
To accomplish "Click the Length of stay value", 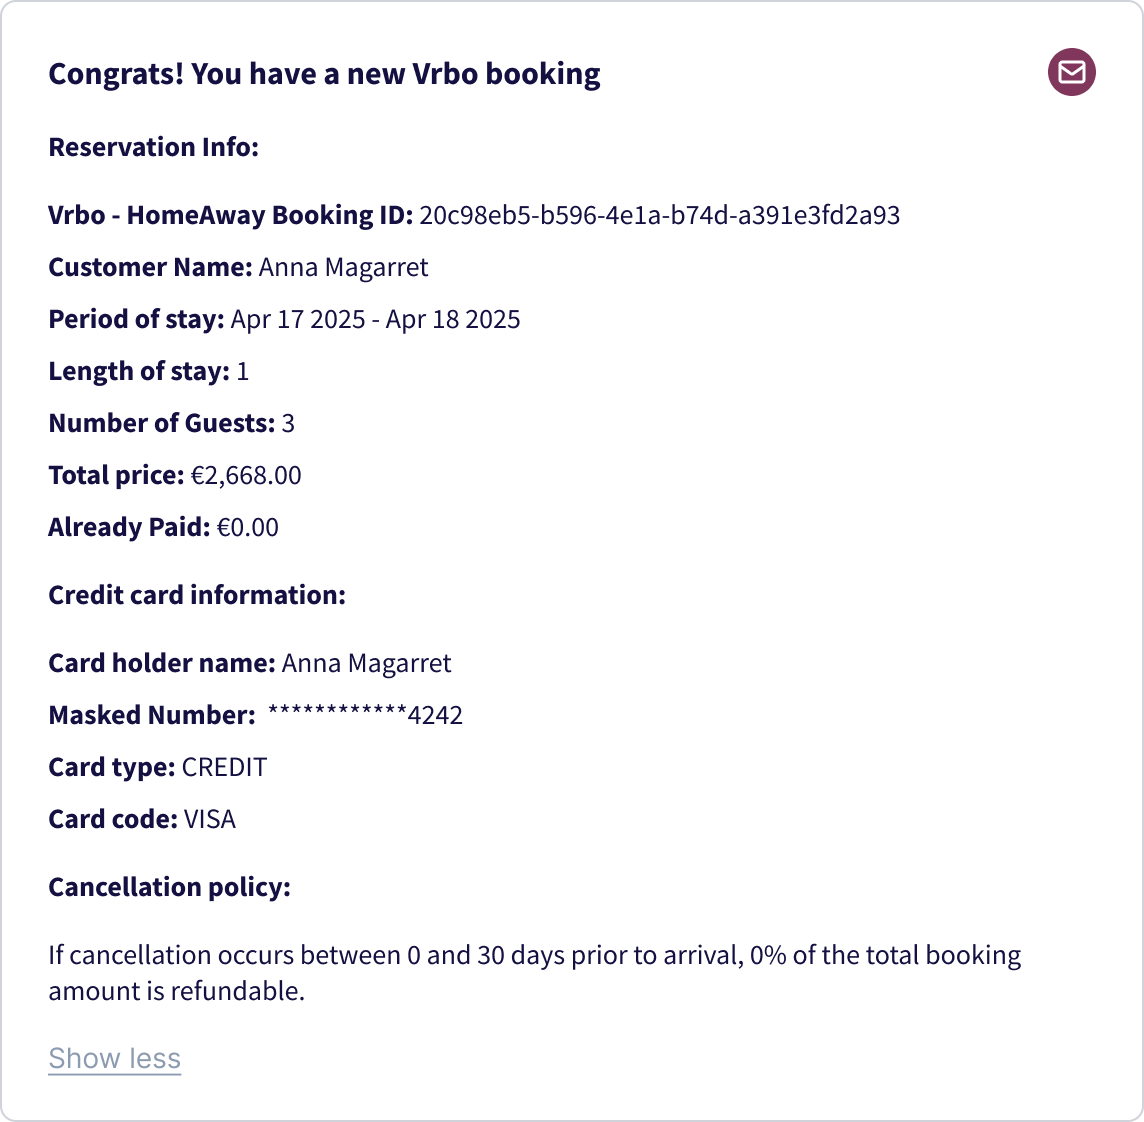I will [243, 372].
